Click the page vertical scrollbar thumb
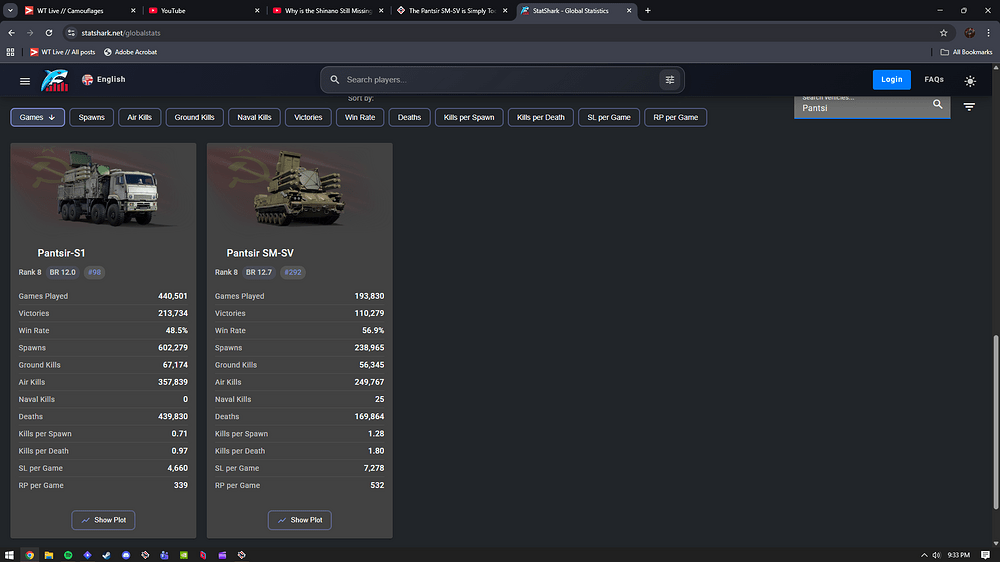Viewport: 1000px width, 562px height. [996, 422]
